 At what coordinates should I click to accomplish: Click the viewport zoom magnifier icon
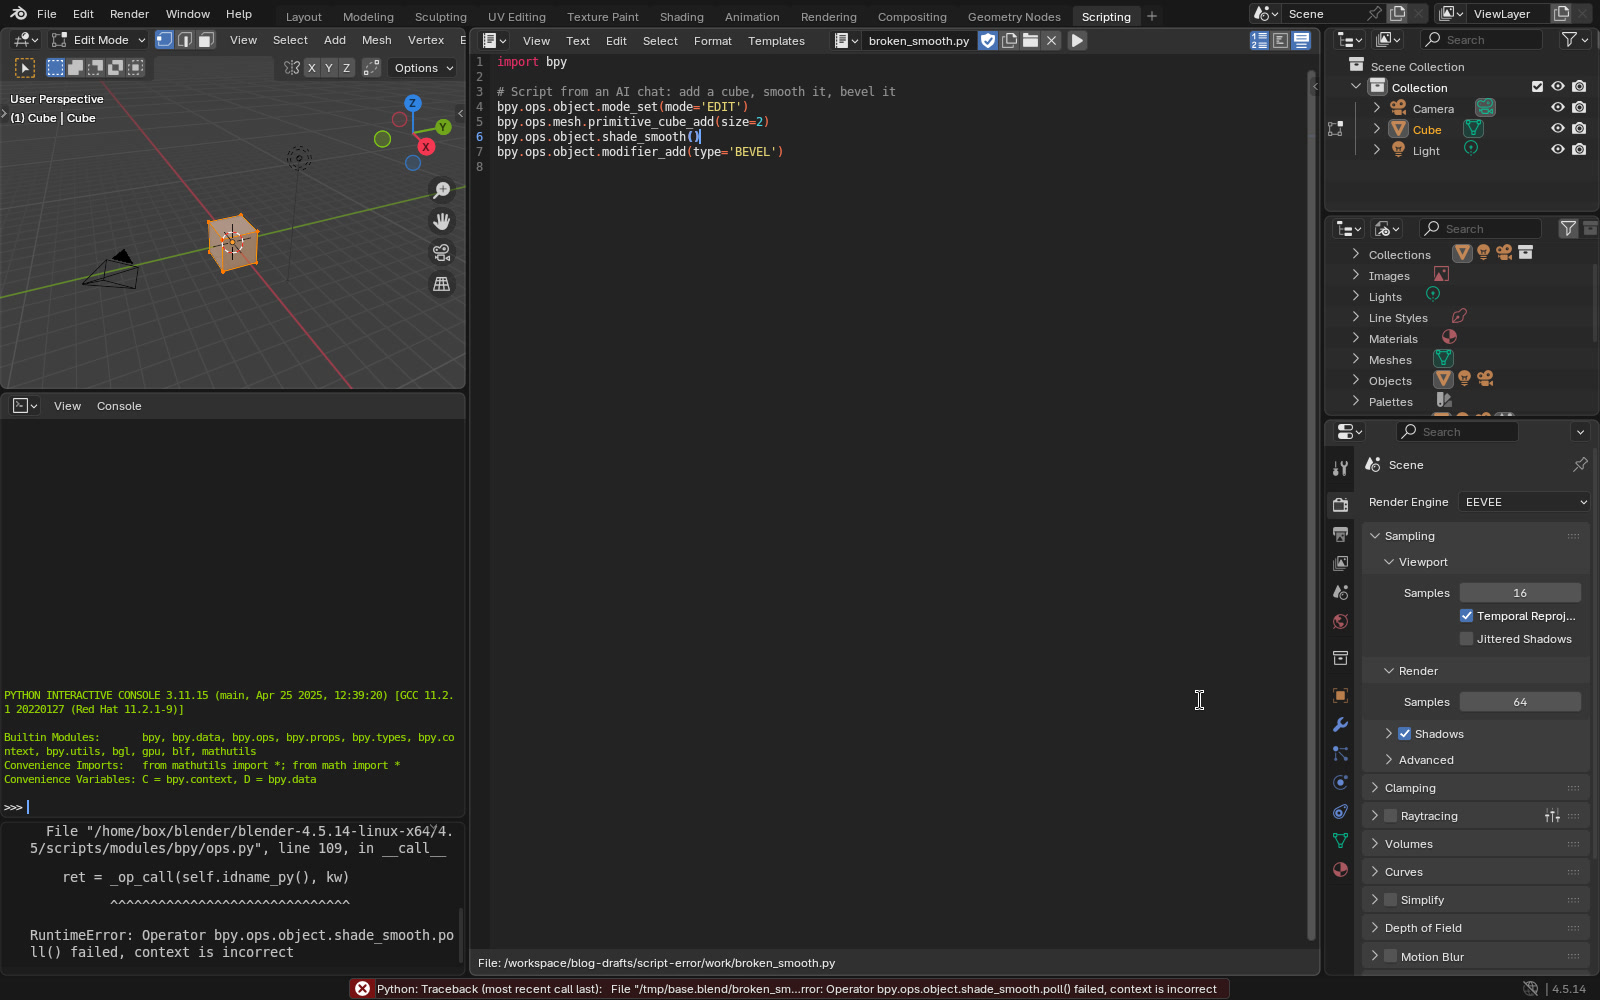point(441,190)
